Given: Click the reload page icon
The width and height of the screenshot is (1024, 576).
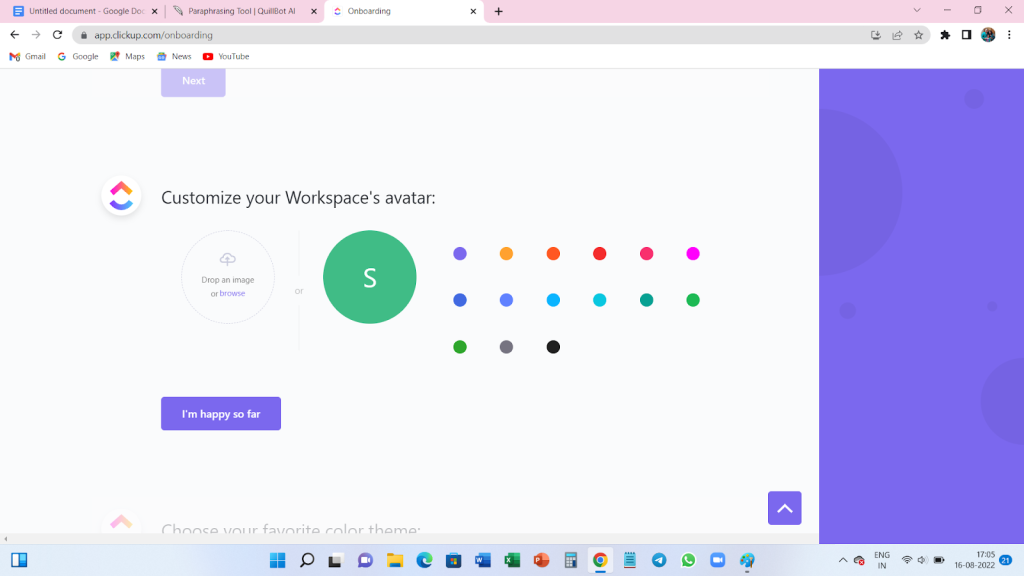Looking at the screenshot, I should (57, 34).
